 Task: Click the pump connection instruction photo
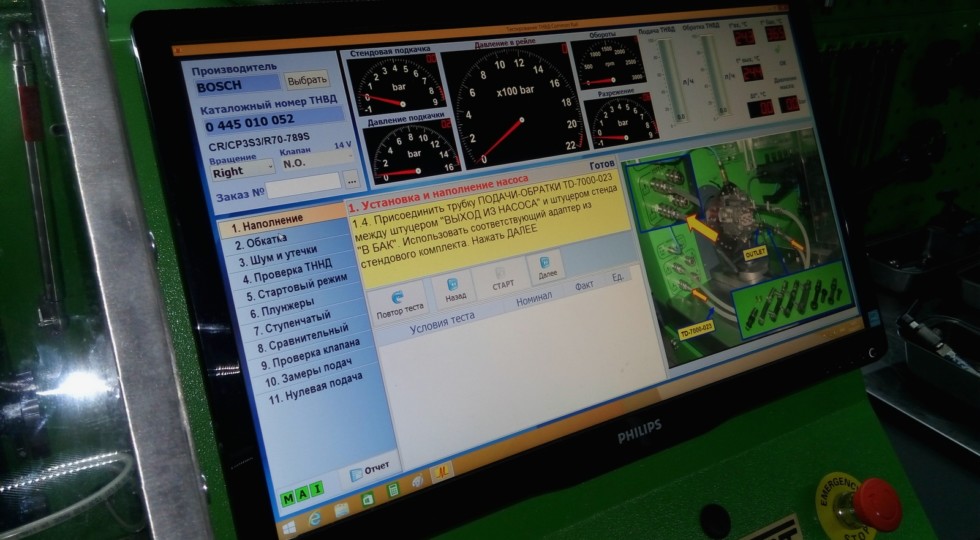tap(742, 249)
